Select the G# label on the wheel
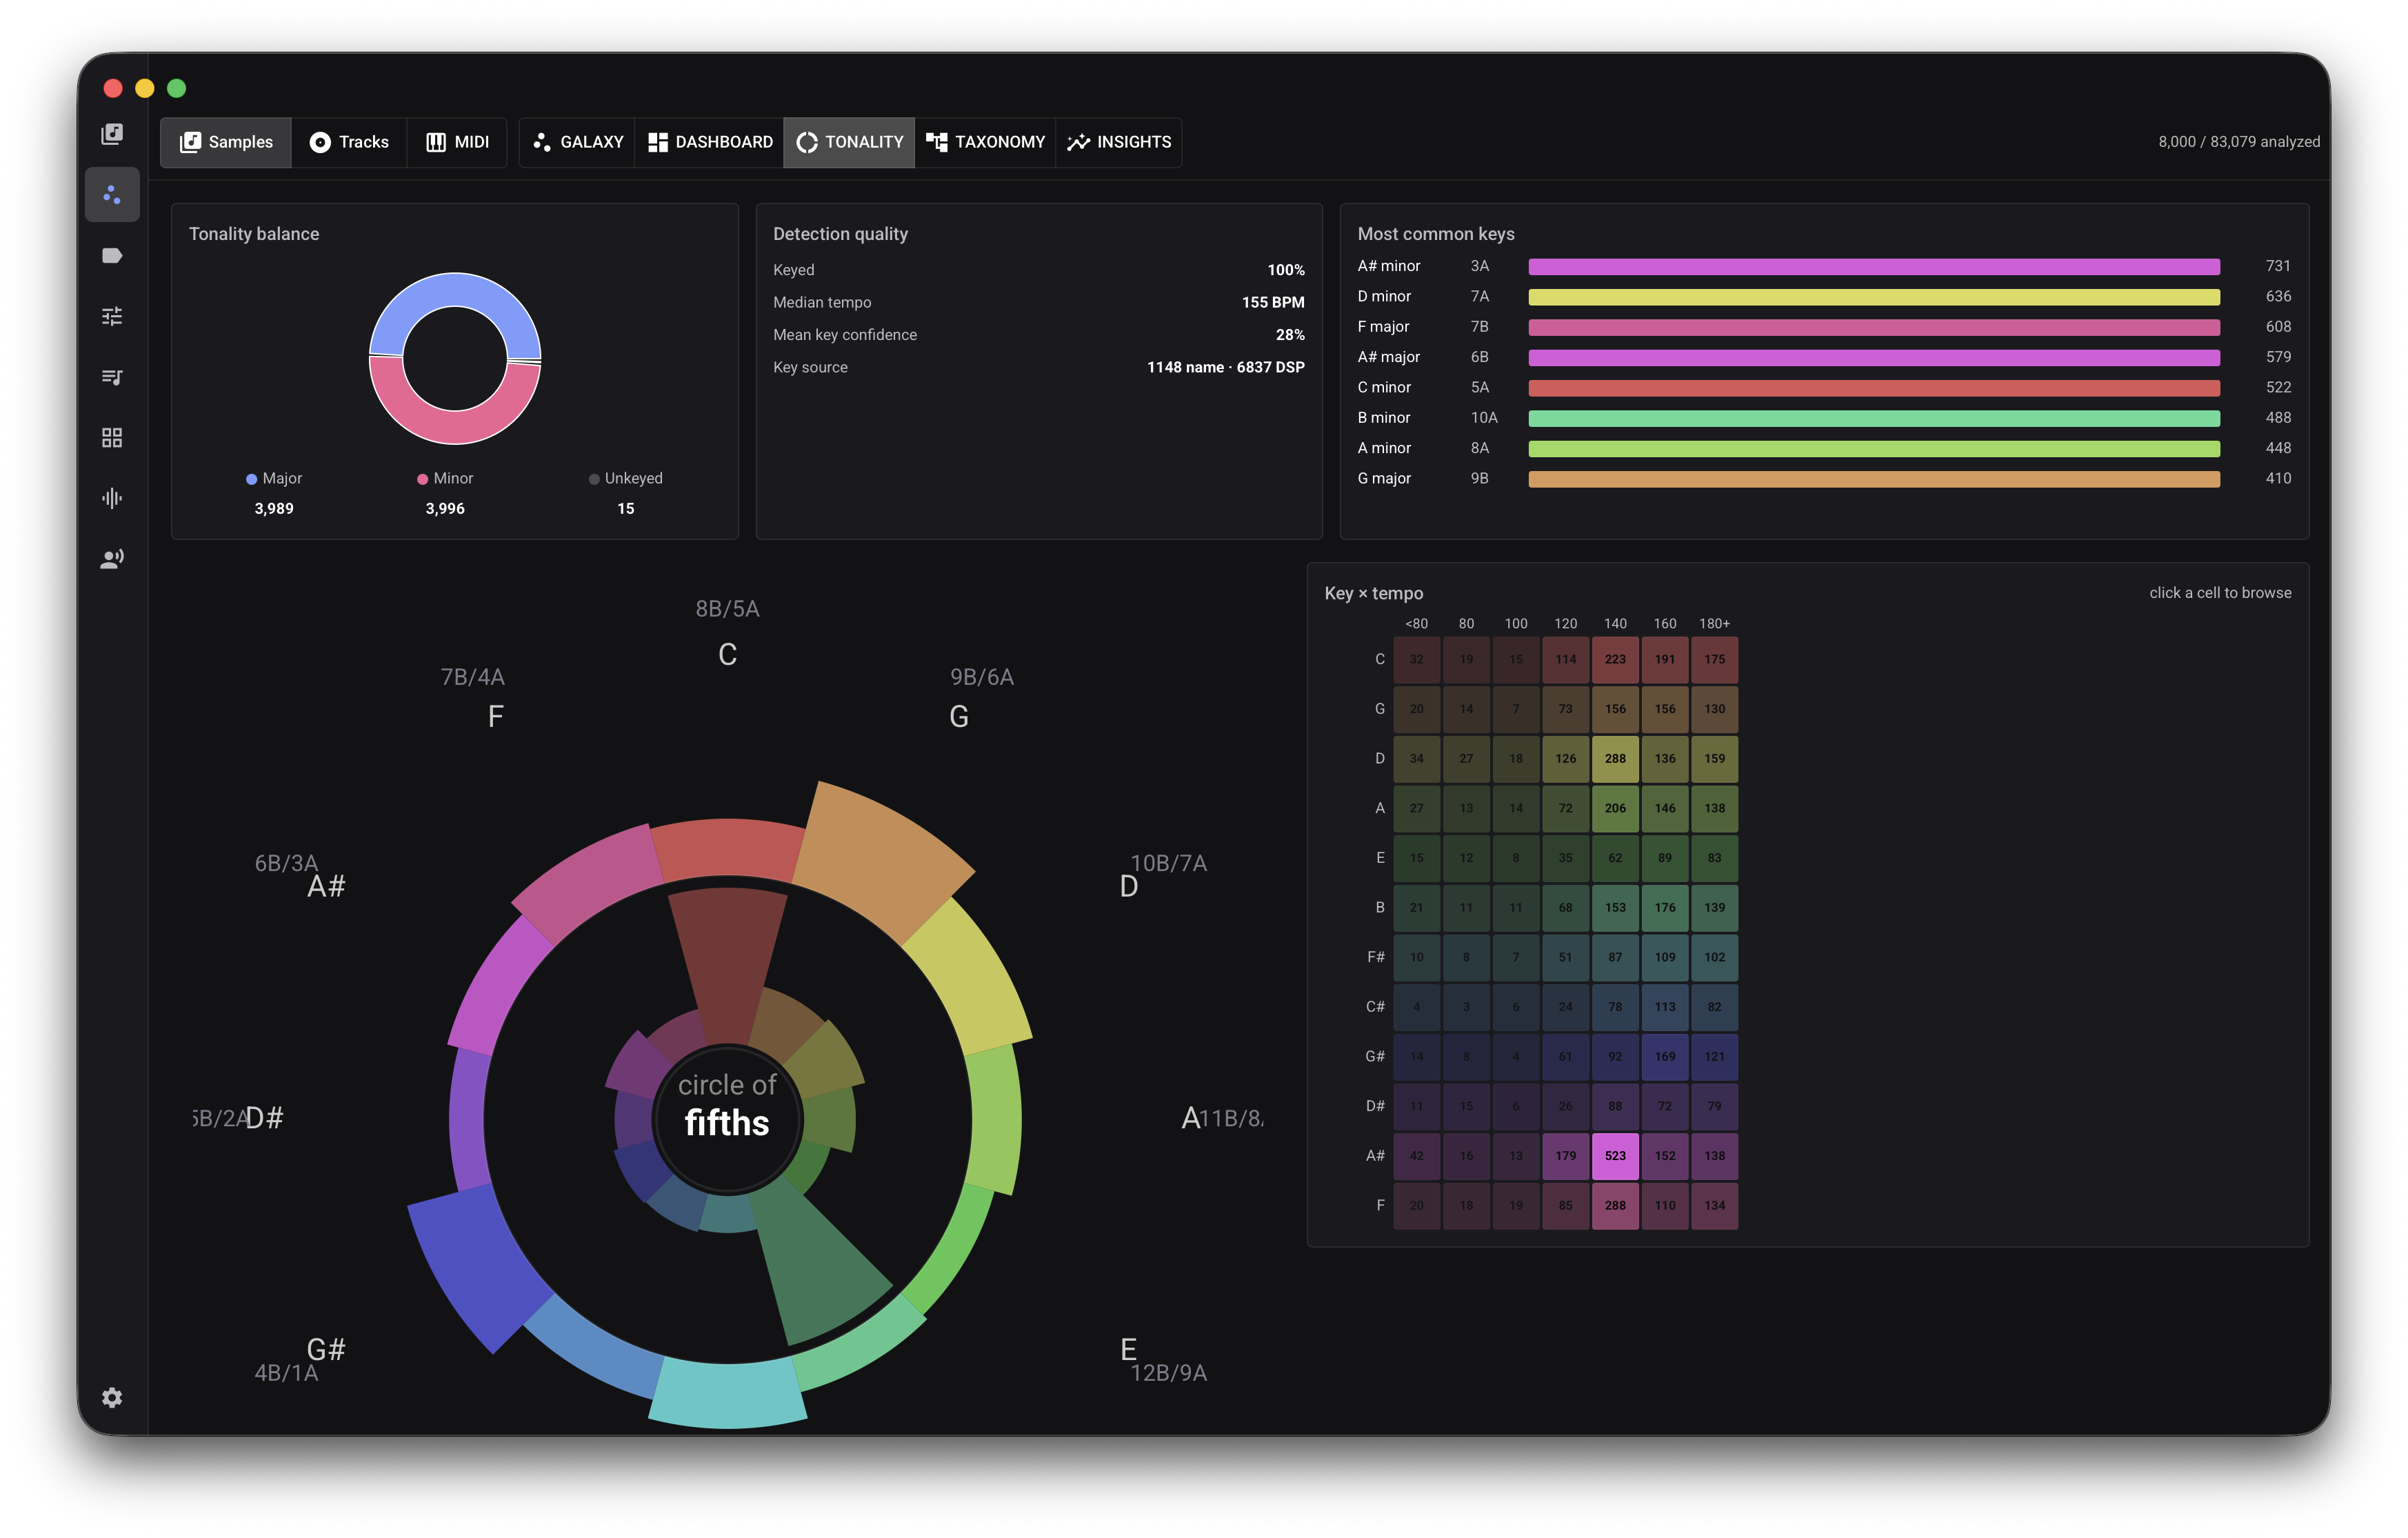Image resolution: width=2408 pixels, height=1538 pixels. click(326, 1350)
